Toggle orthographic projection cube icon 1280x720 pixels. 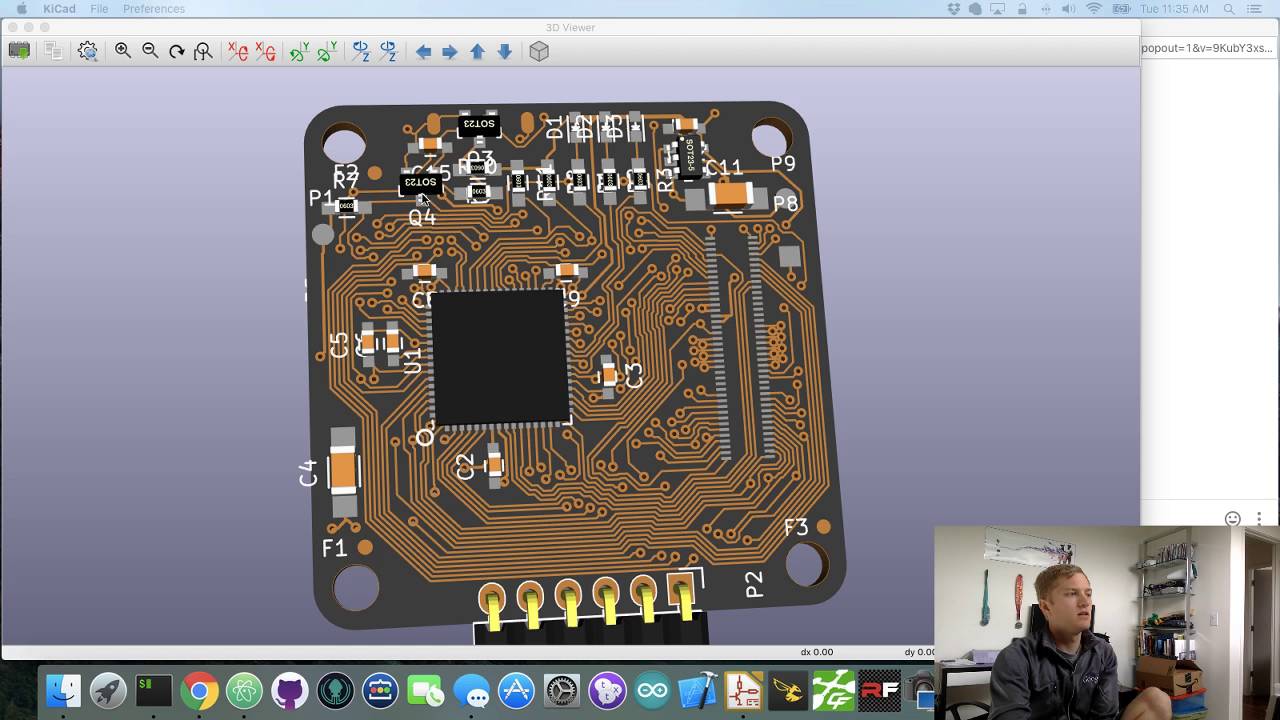(x=539, y=52)
